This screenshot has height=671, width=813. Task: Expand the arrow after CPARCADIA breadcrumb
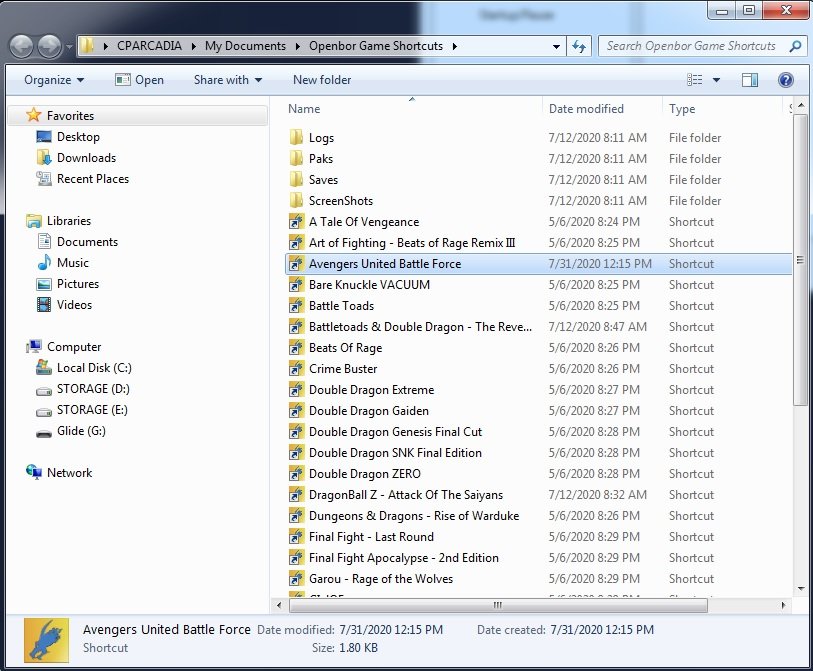[194, 46]
